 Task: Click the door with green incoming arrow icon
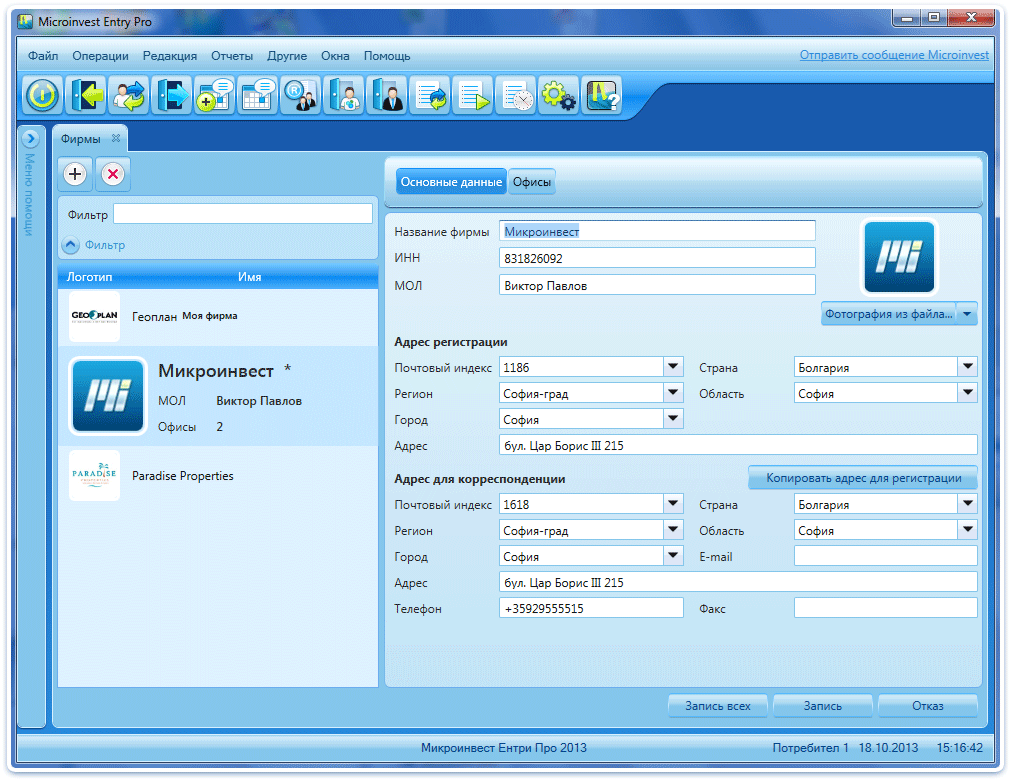tap(86, 95)
